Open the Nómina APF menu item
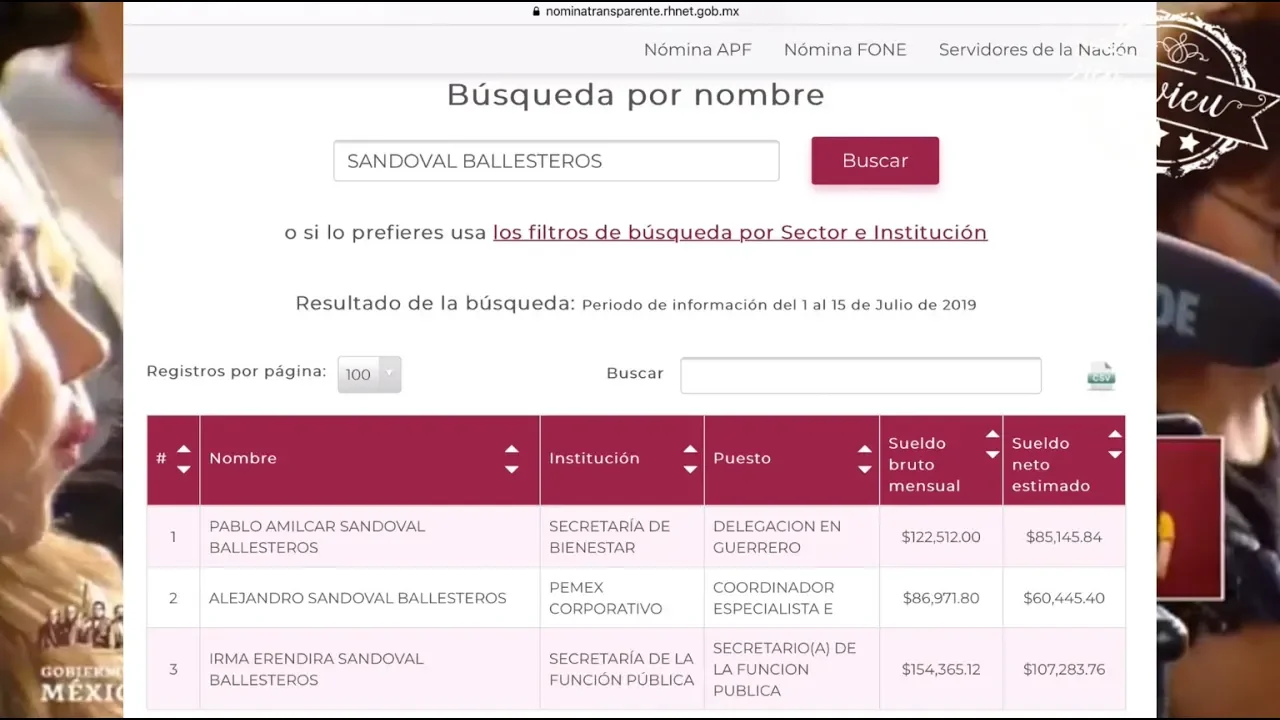Image resolution: width=1280 pixels, height=720 pixels. coord(698,50)
